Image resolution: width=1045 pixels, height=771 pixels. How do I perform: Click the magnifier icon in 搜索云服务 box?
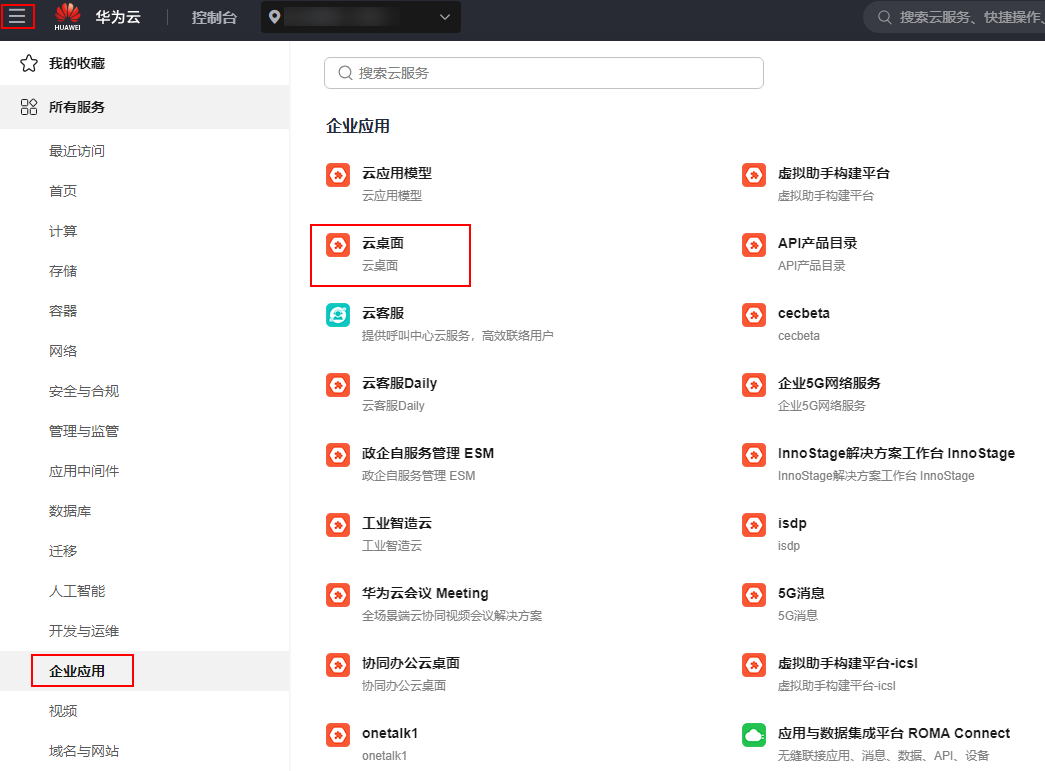point(345,73)
